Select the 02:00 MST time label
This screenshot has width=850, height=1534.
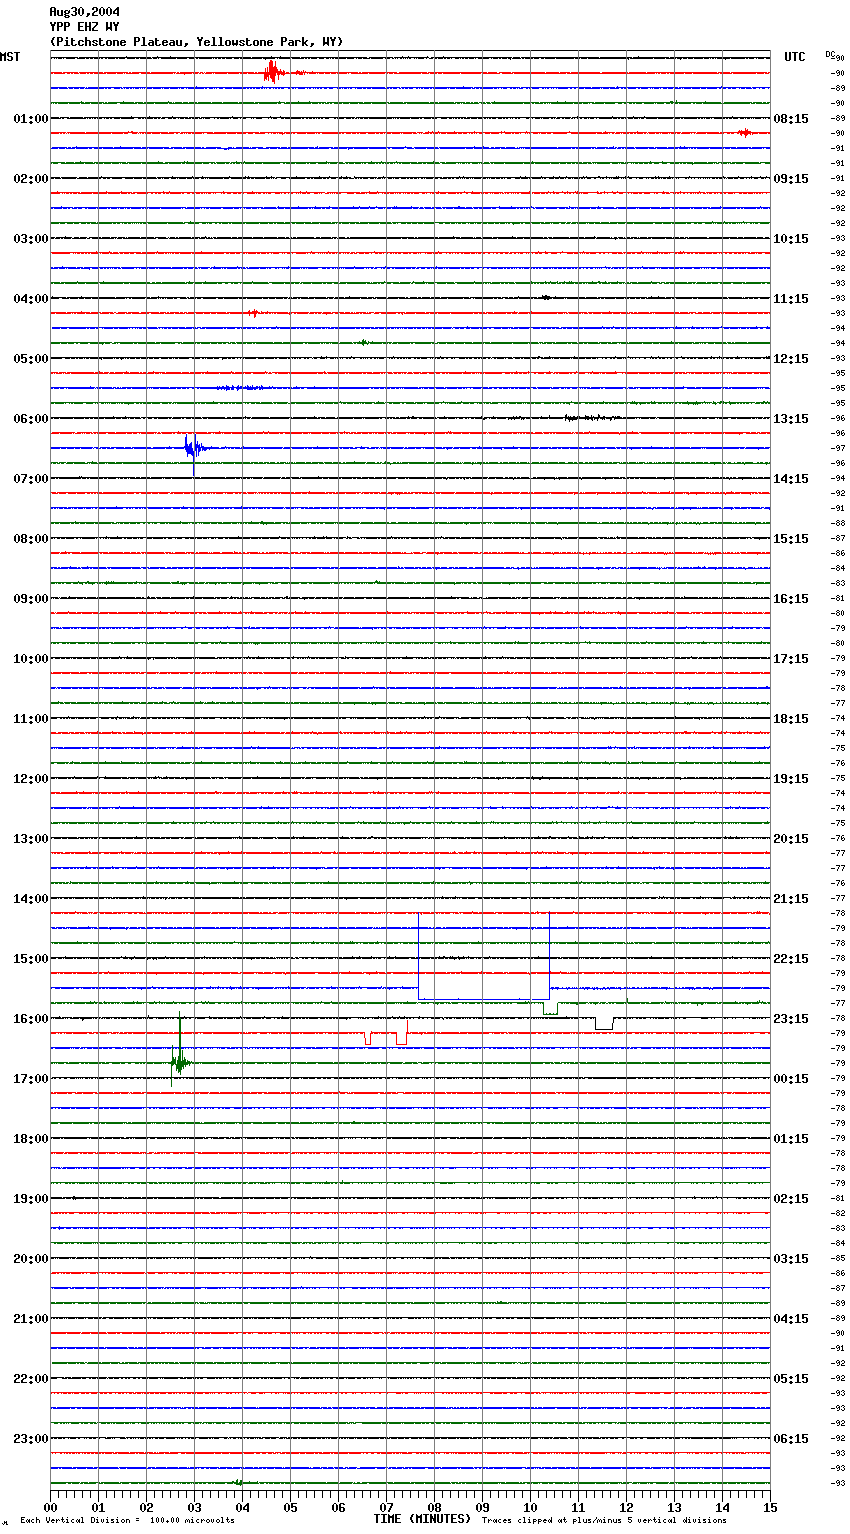coord(31,179)
